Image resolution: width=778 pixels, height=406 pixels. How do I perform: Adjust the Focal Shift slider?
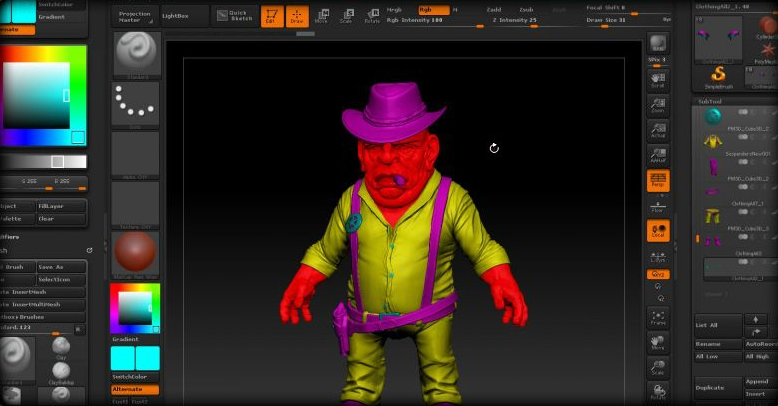pyautogui.click(x=629, y=9)
